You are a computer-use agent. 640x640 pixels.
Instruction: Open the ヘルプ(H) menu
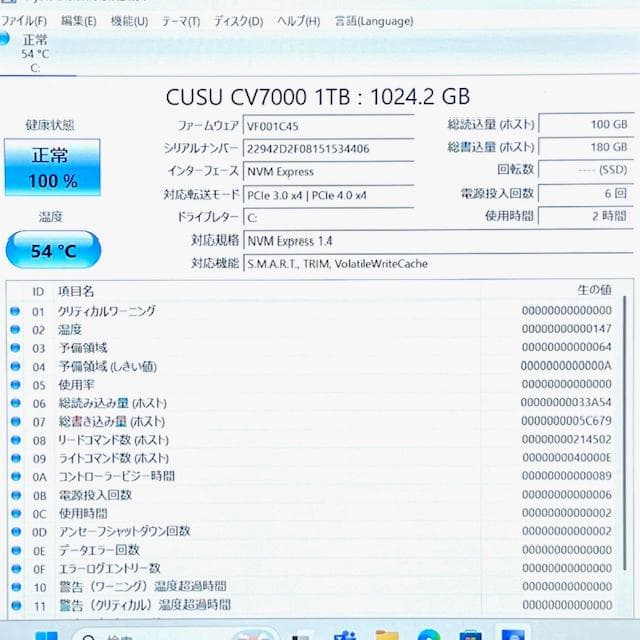[298, 21]
